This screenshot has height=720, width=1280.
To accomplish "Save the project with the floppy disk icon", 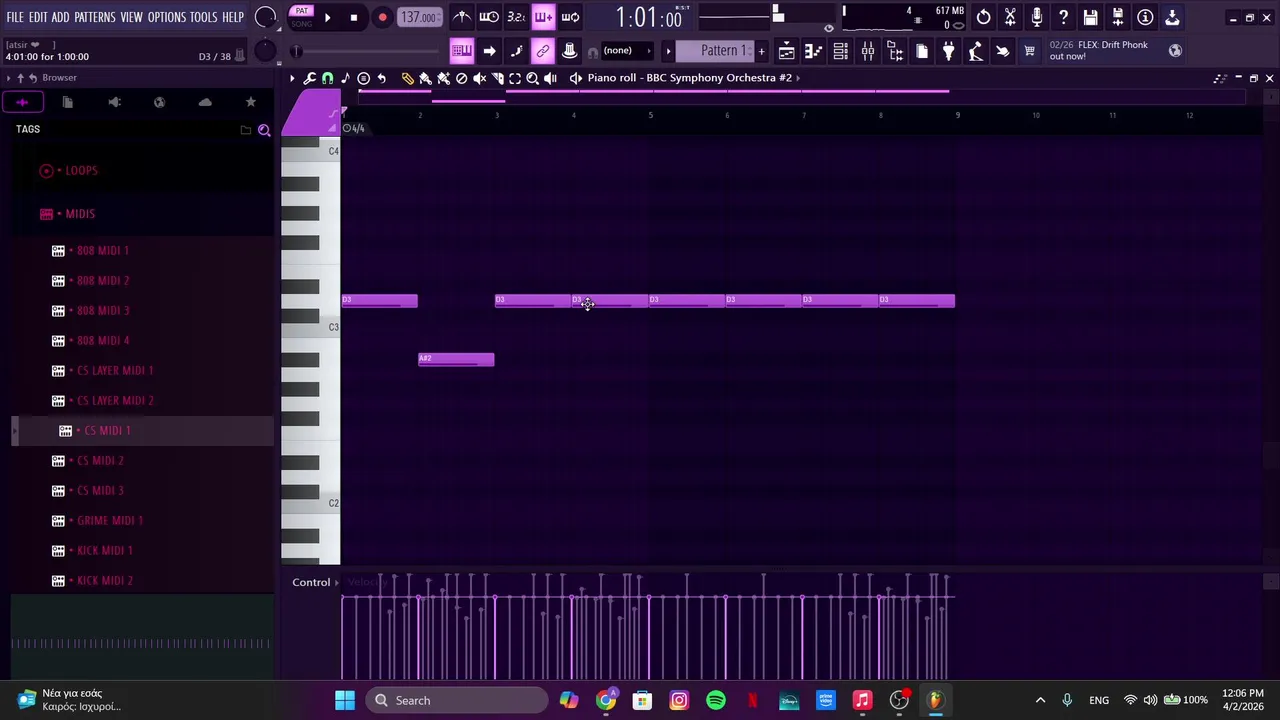I will [x=1091, y=17].
